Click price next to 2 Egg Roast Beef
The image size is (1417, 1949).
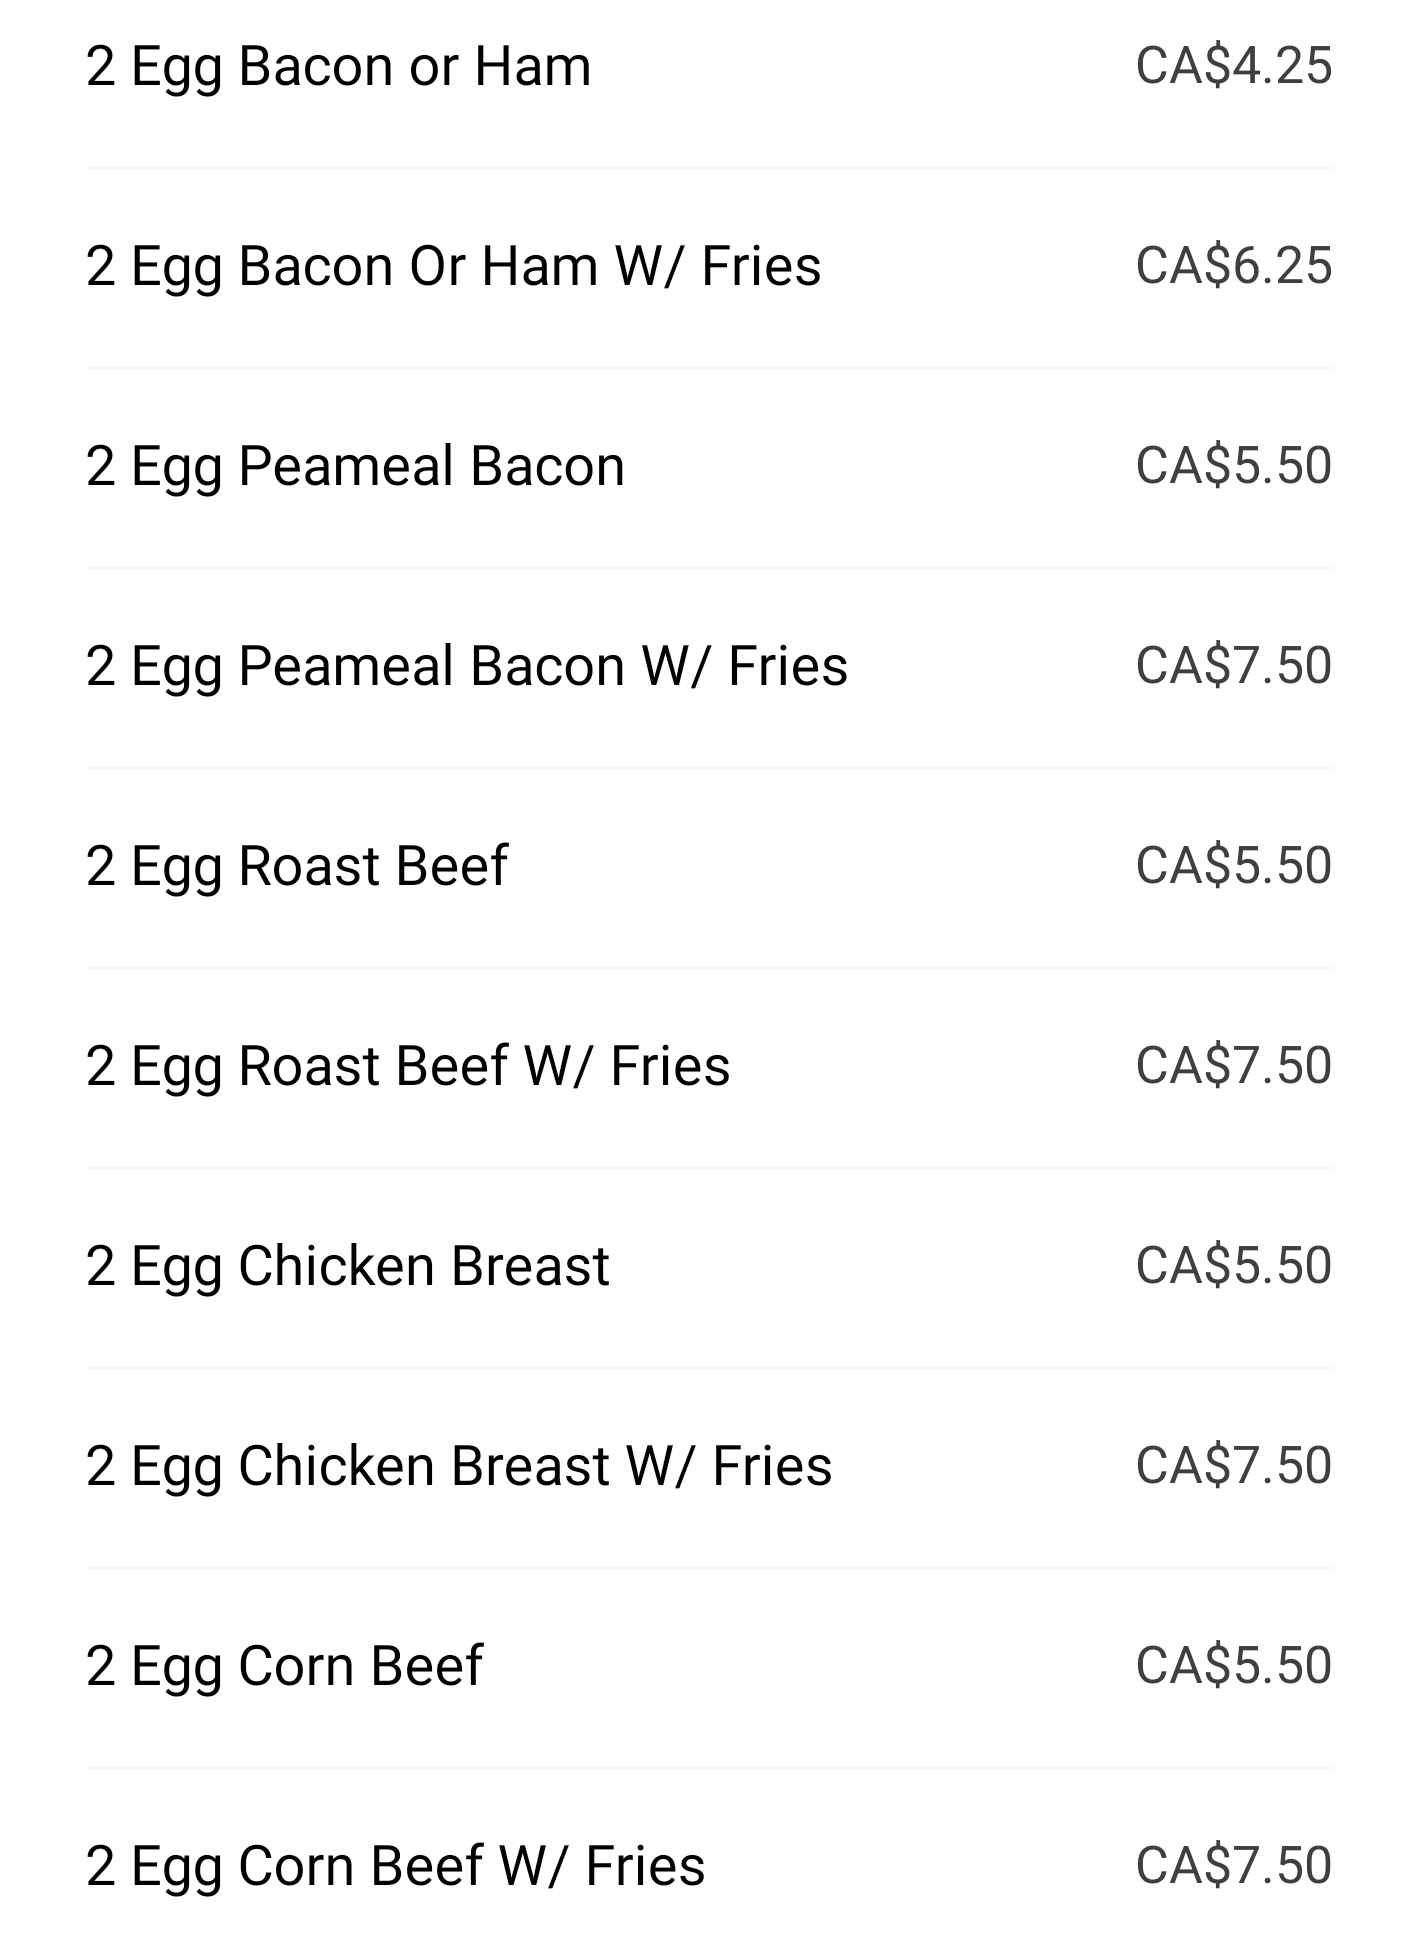pyautogui.click(x=1233, y=867)
